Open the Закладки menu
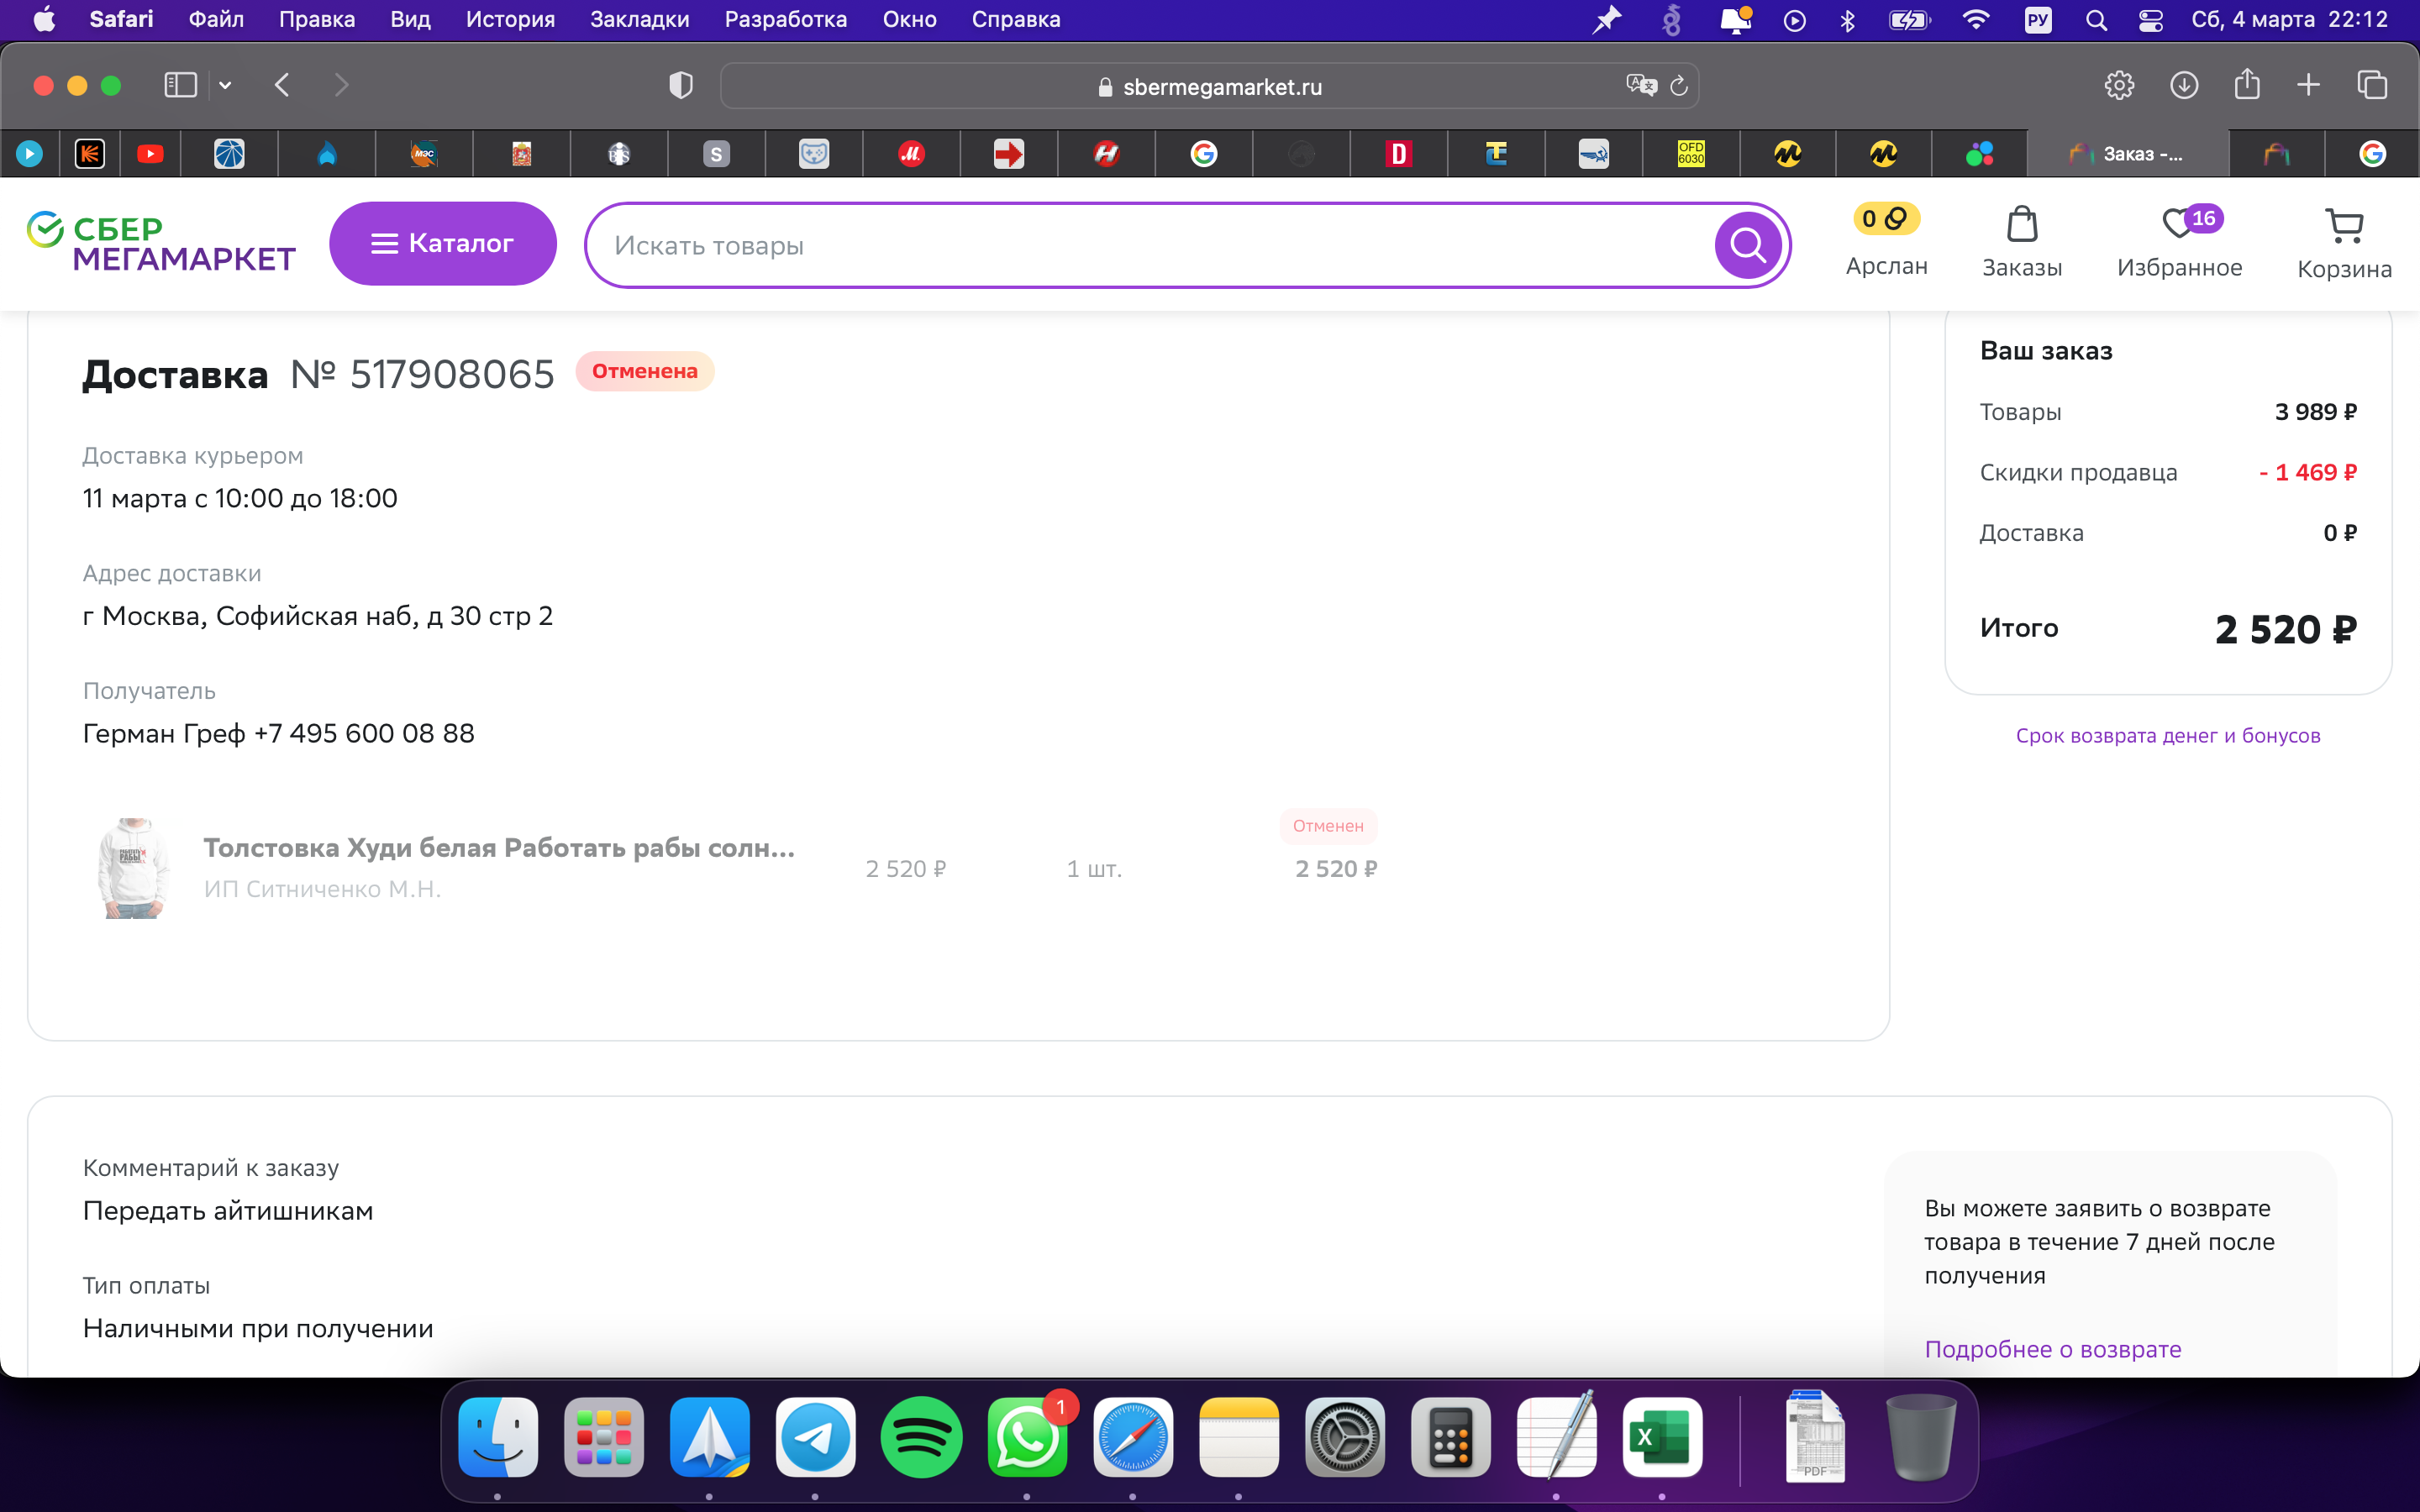The width and height of the screenshot is (2420, 1512). pos(639,20)
